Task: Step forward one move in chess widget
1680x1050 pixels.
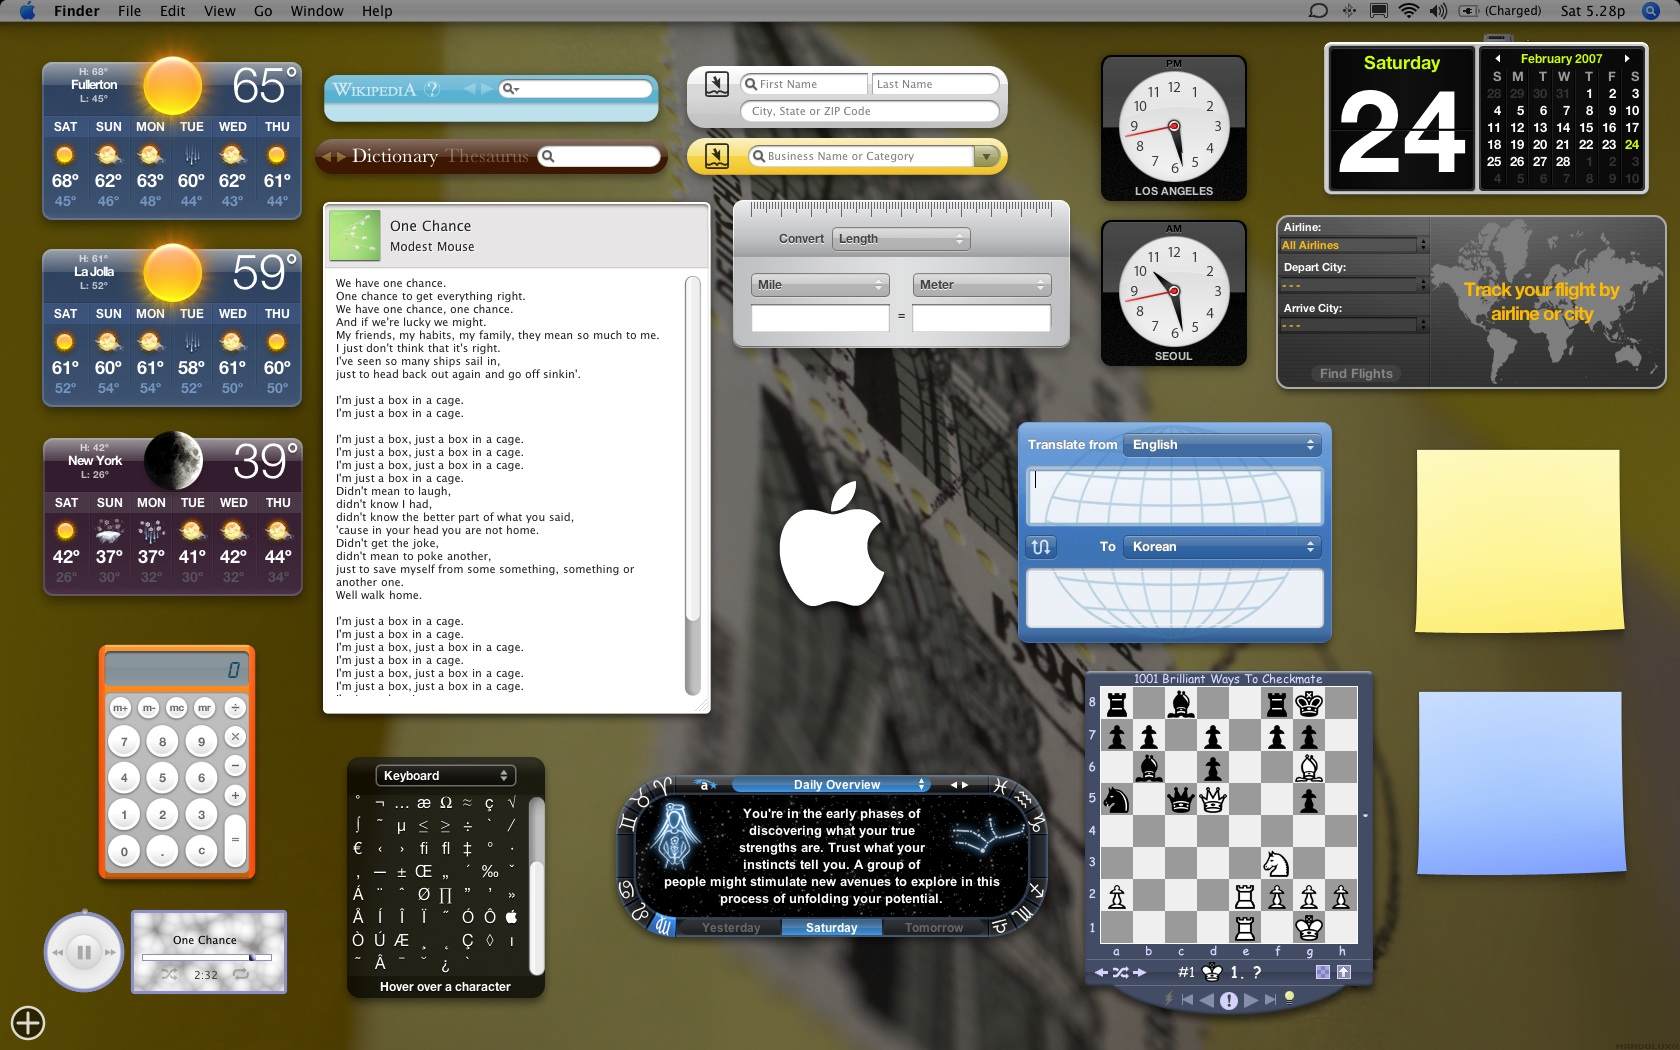Action: click(1251, 999)
